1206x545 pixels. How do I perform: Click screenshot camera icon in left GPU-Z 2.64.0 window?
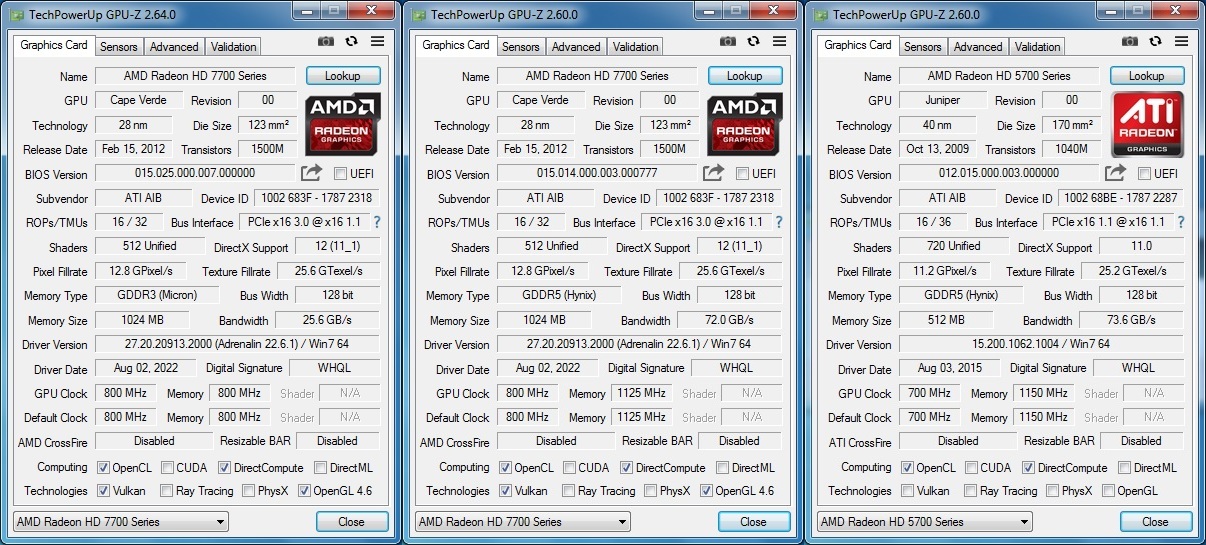tap(326, 42)
